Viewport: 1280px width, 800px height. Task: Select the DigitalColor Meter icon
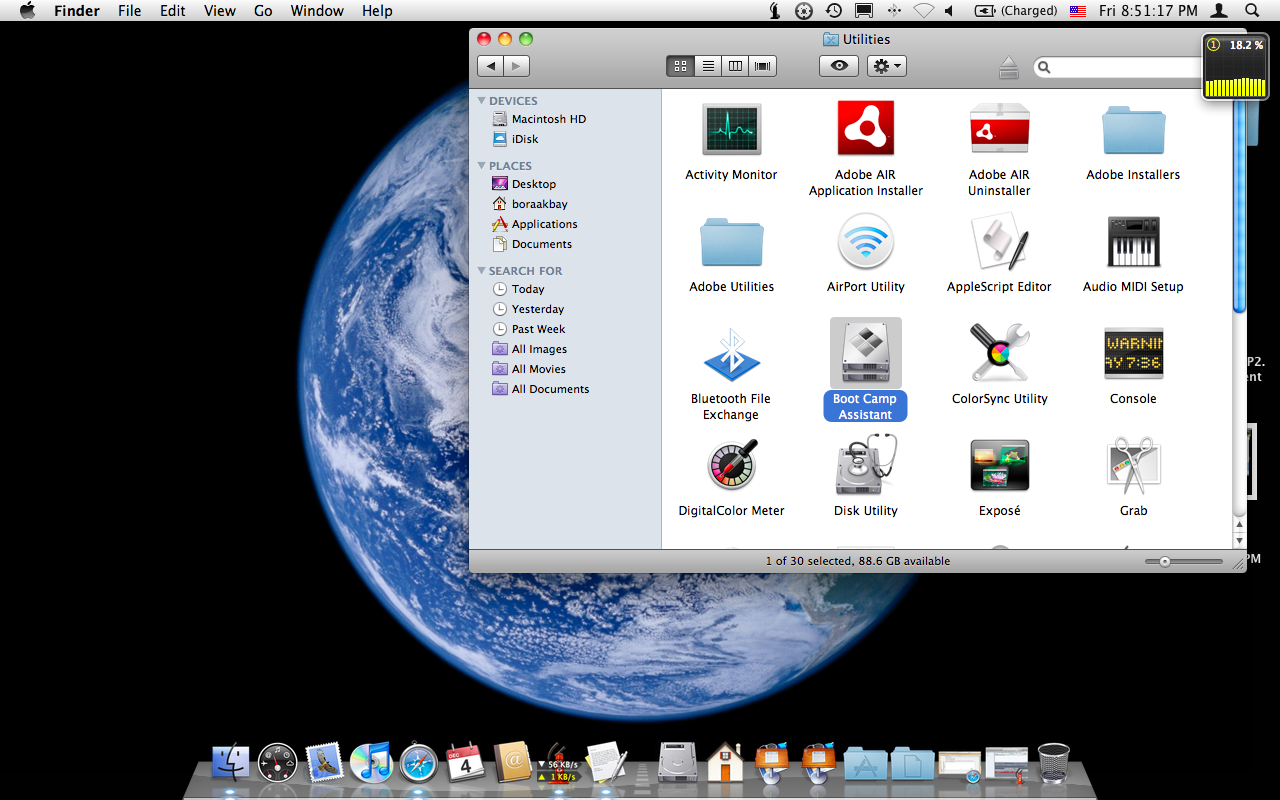(x=732, y=465)
